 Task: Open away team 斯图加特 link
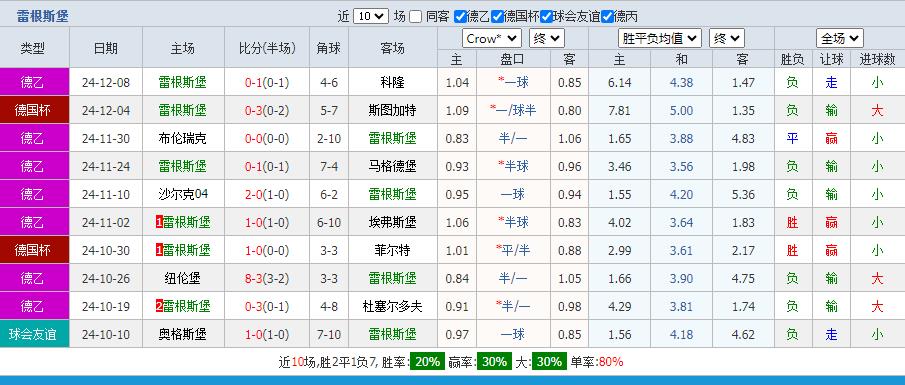392,110
